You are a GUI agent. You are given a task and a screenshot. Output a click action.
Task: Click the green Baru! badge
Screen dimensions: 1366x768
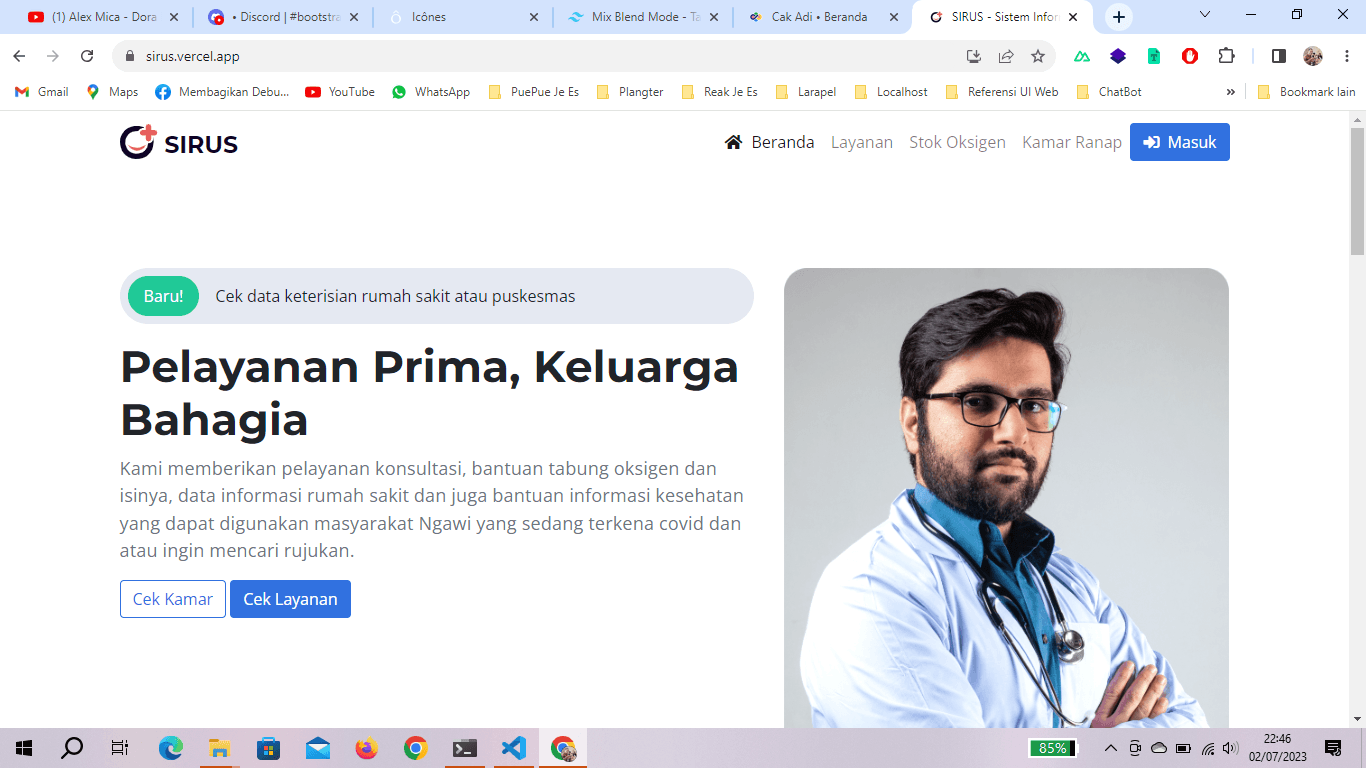[x=163, y=296]
